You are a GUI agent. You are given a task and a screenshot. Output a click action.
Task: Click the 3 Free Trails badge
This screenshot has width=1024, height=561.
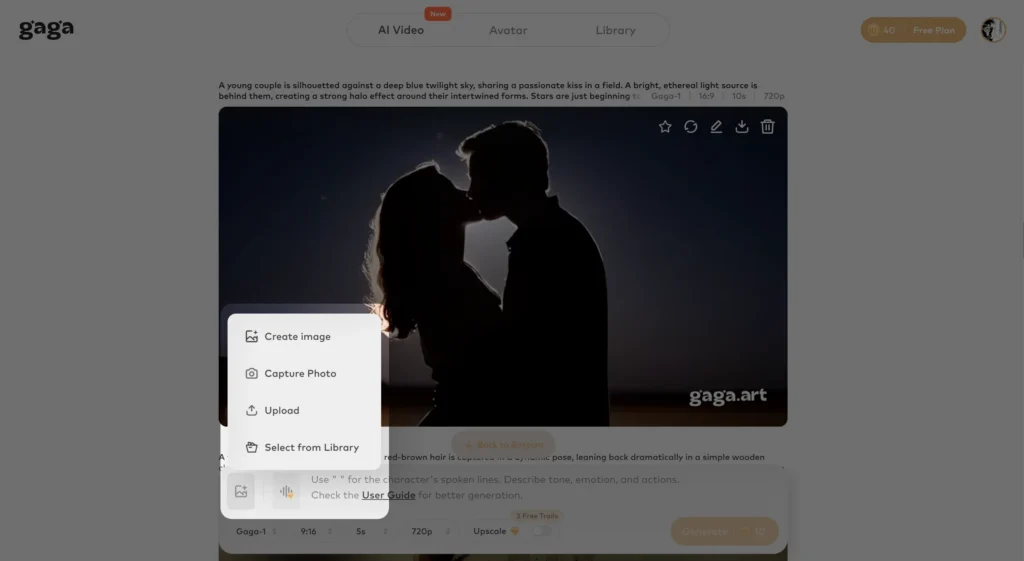537,516
